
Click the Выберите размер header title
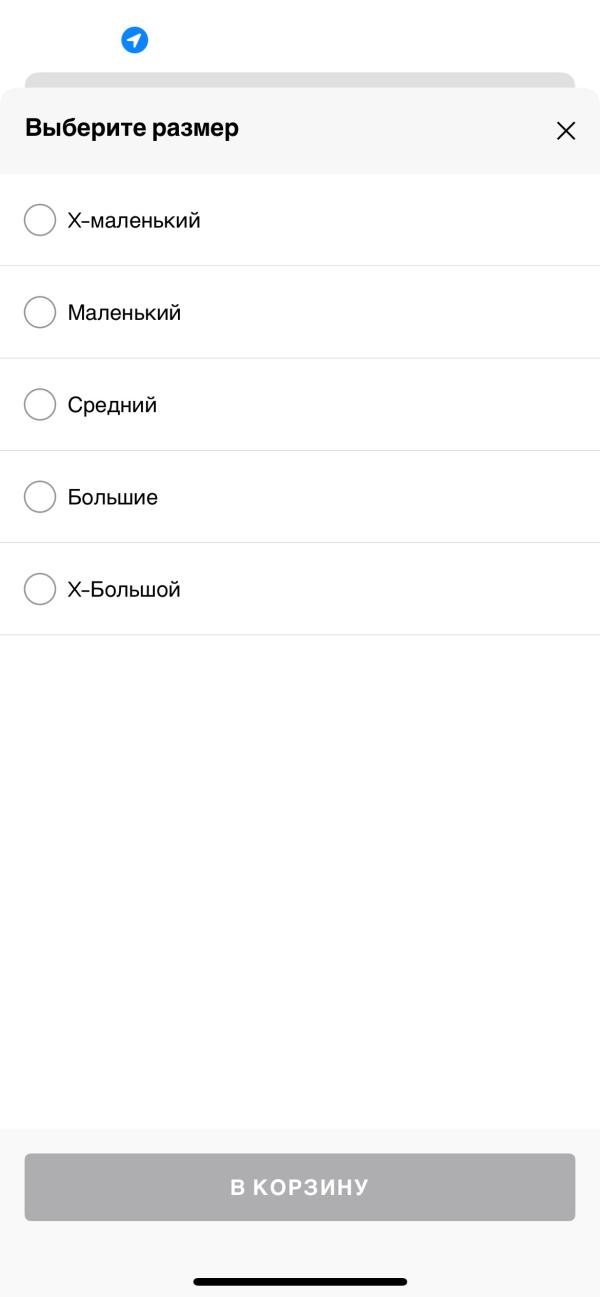[132, 128]
